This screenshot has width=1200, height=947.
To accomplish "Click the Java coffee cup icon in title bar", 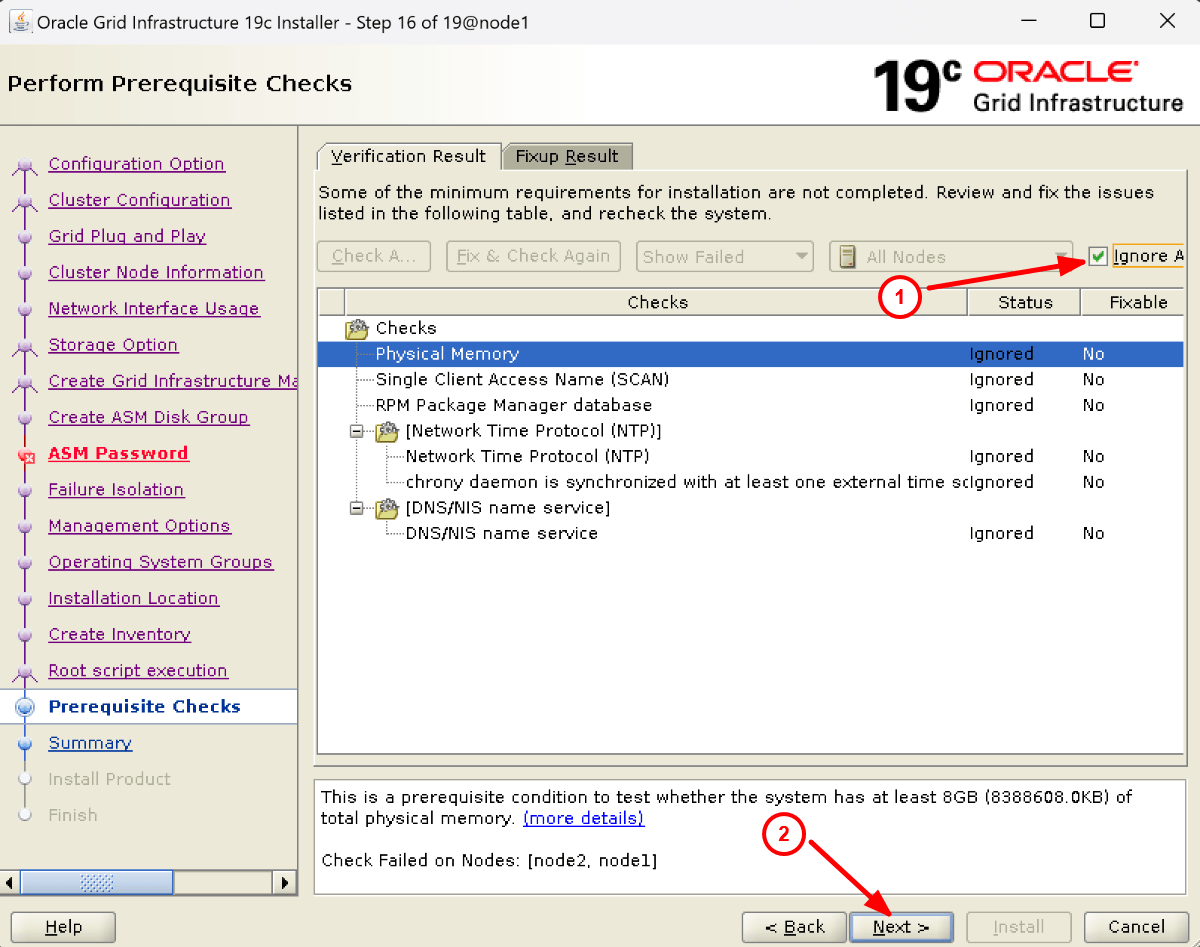I will [x=20, y=22].
